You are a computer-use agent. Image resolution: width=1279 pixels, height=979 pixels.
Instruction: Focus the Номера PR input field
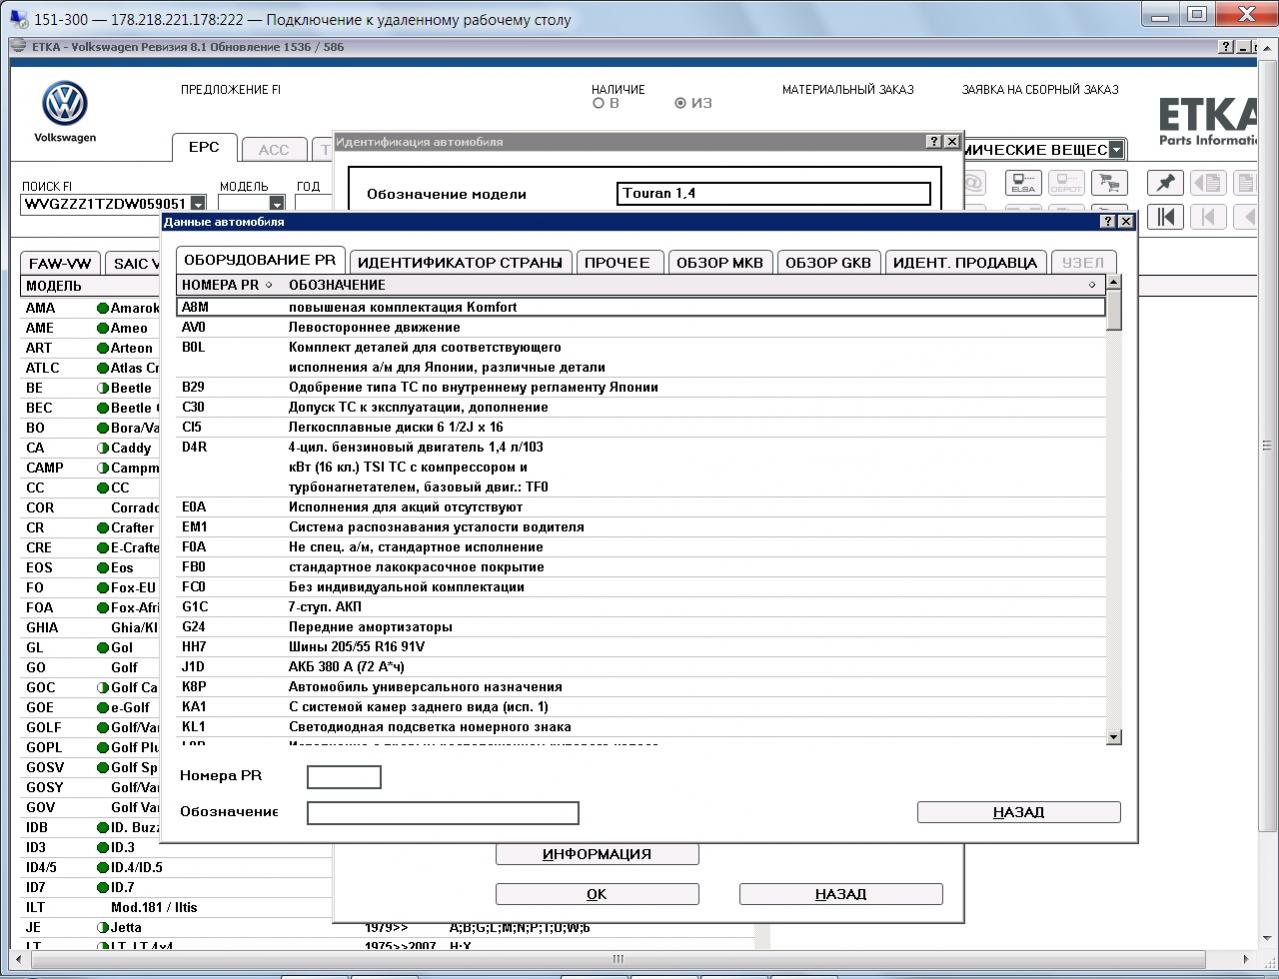[x=344, y=777]
